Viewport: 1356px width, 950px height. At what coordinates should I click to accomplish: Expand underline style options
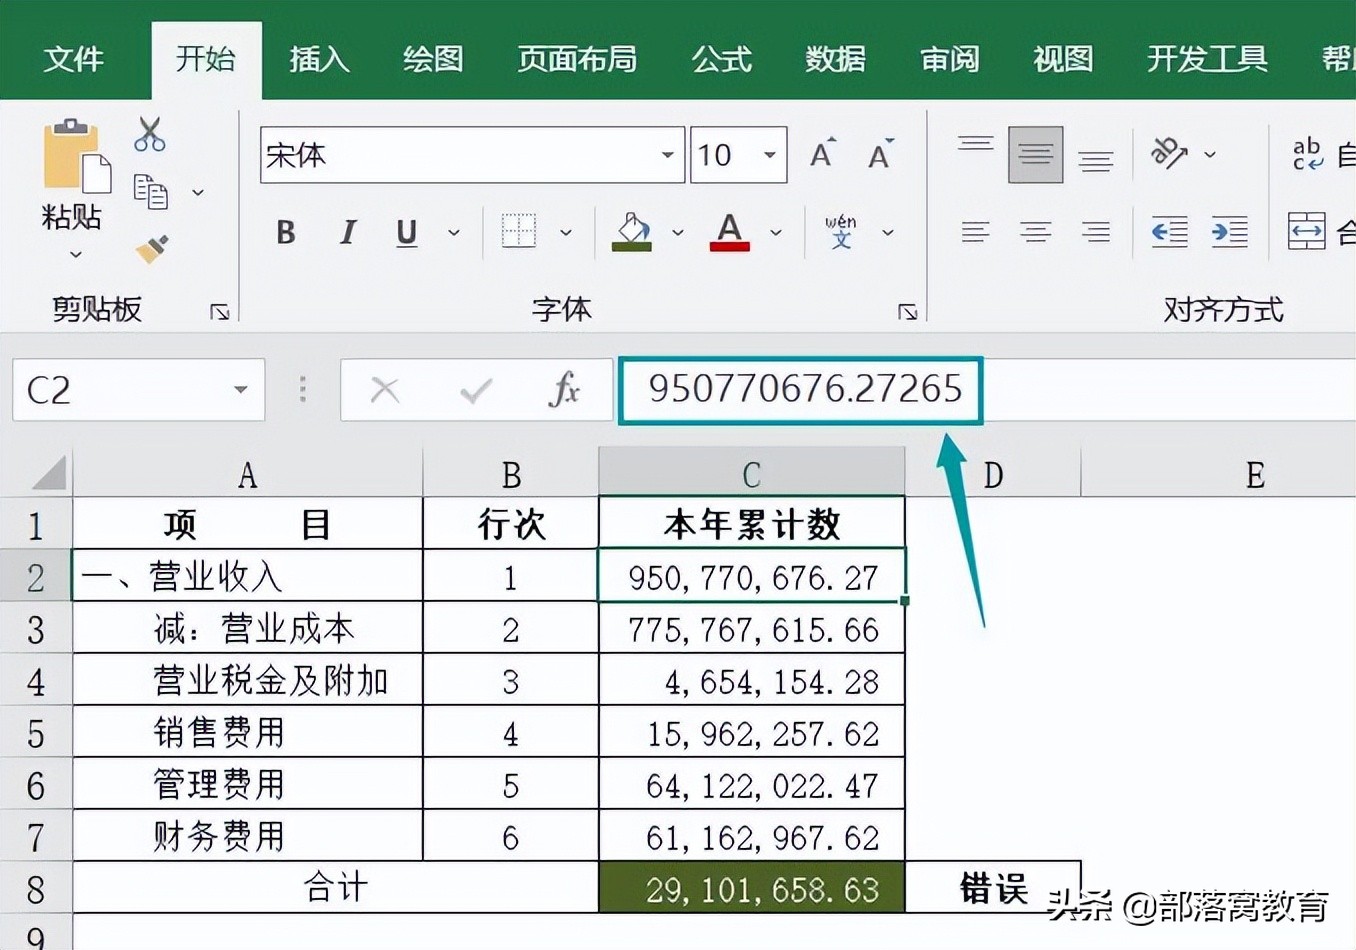point(454,233)
